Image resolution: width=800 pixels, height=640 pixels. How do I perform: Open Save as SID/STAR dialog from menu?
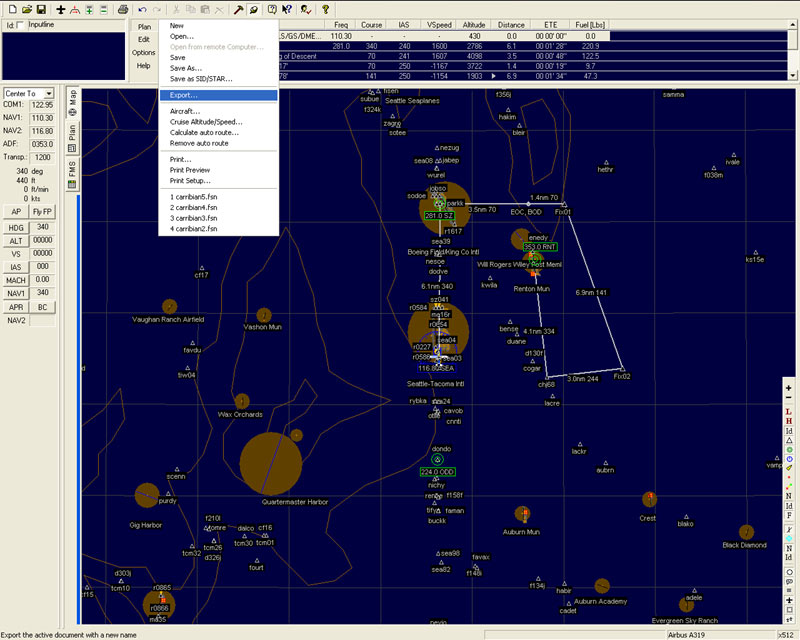coord(199,78)
